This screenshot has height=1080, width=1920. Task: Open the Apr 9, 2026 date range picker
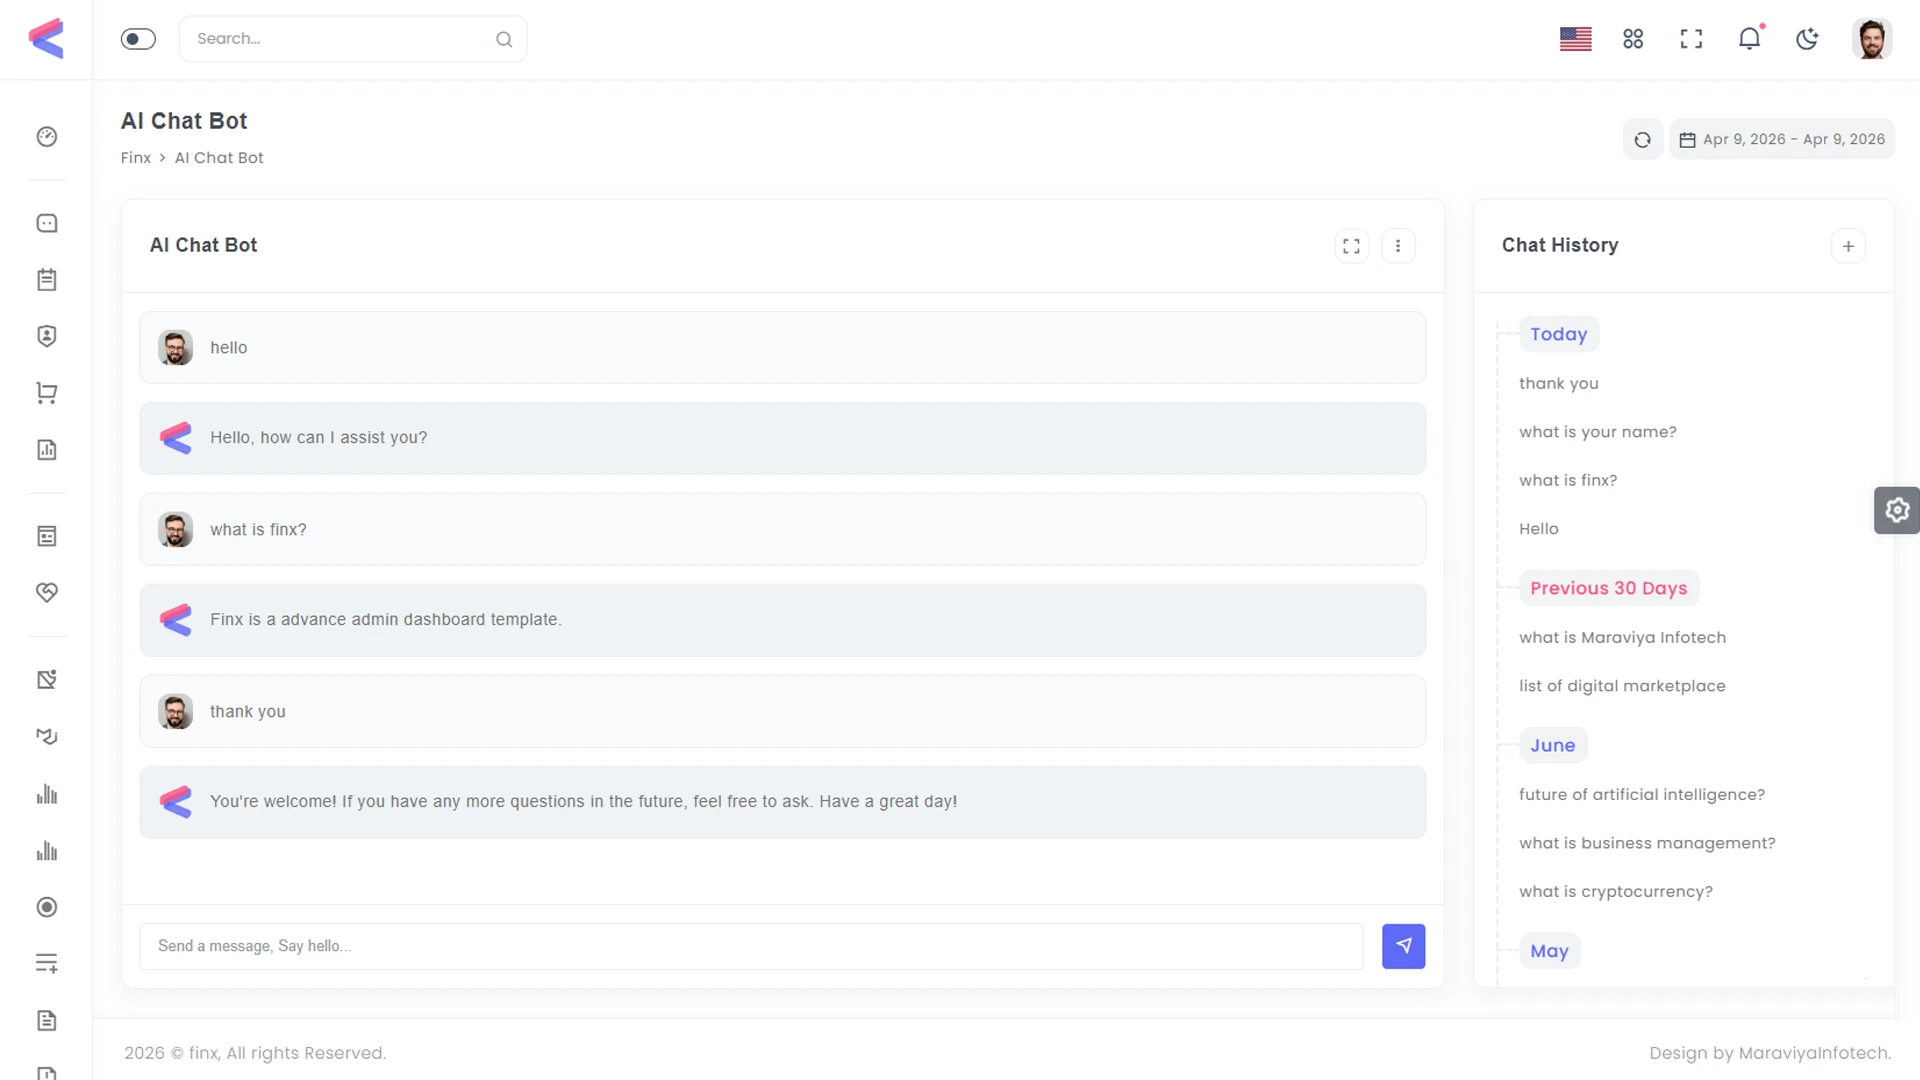(x=1782, y=140)
